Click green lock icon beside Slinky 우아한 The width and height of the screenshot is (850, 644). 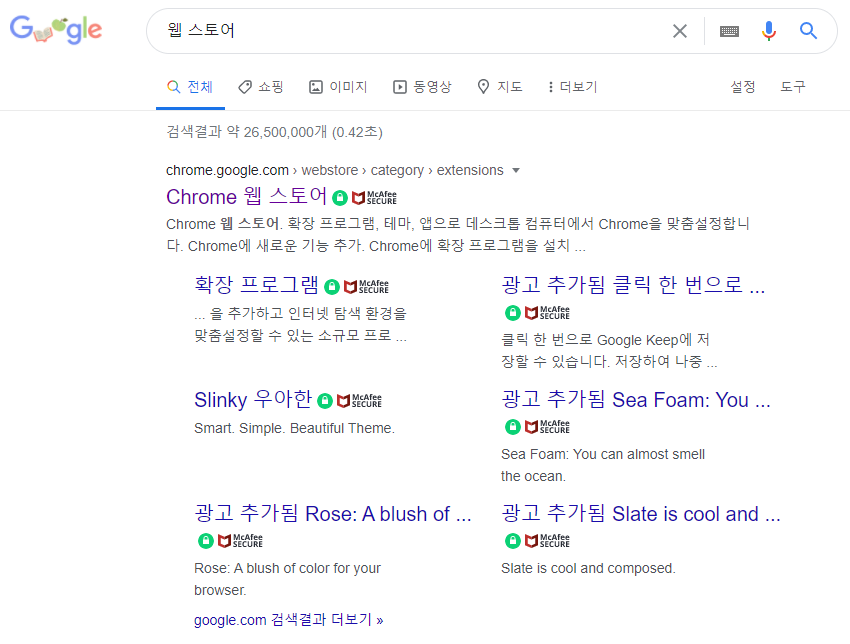pyautogui.click(x=325, y=401)
